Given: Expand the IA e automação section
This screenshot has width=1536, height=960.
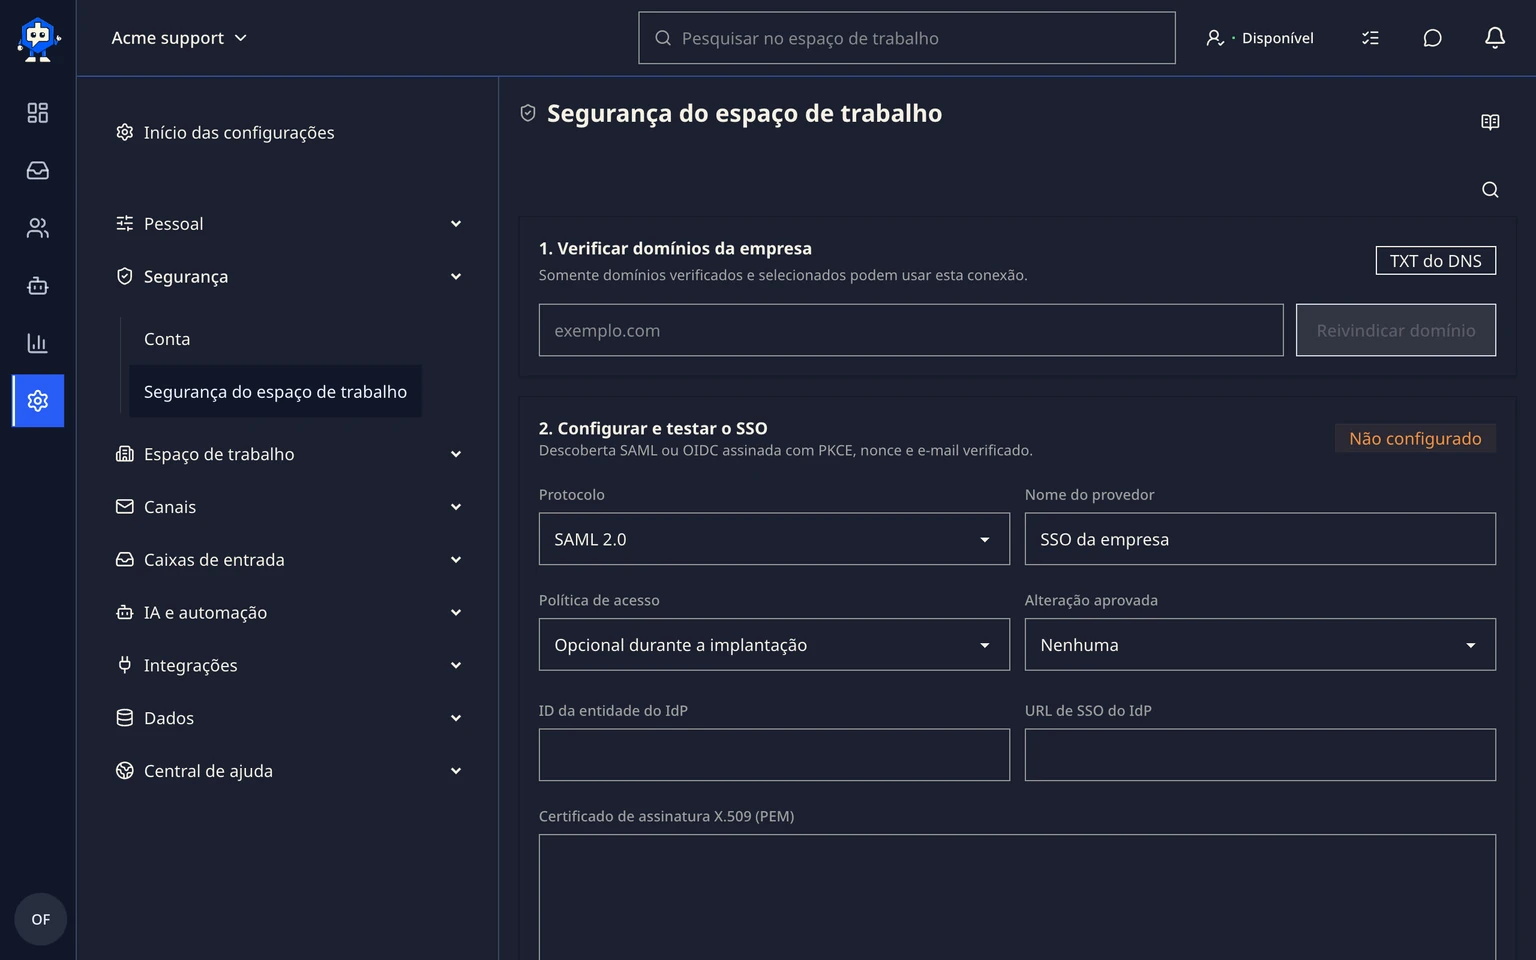Looking at the screenshot, I should coord(288,613).
